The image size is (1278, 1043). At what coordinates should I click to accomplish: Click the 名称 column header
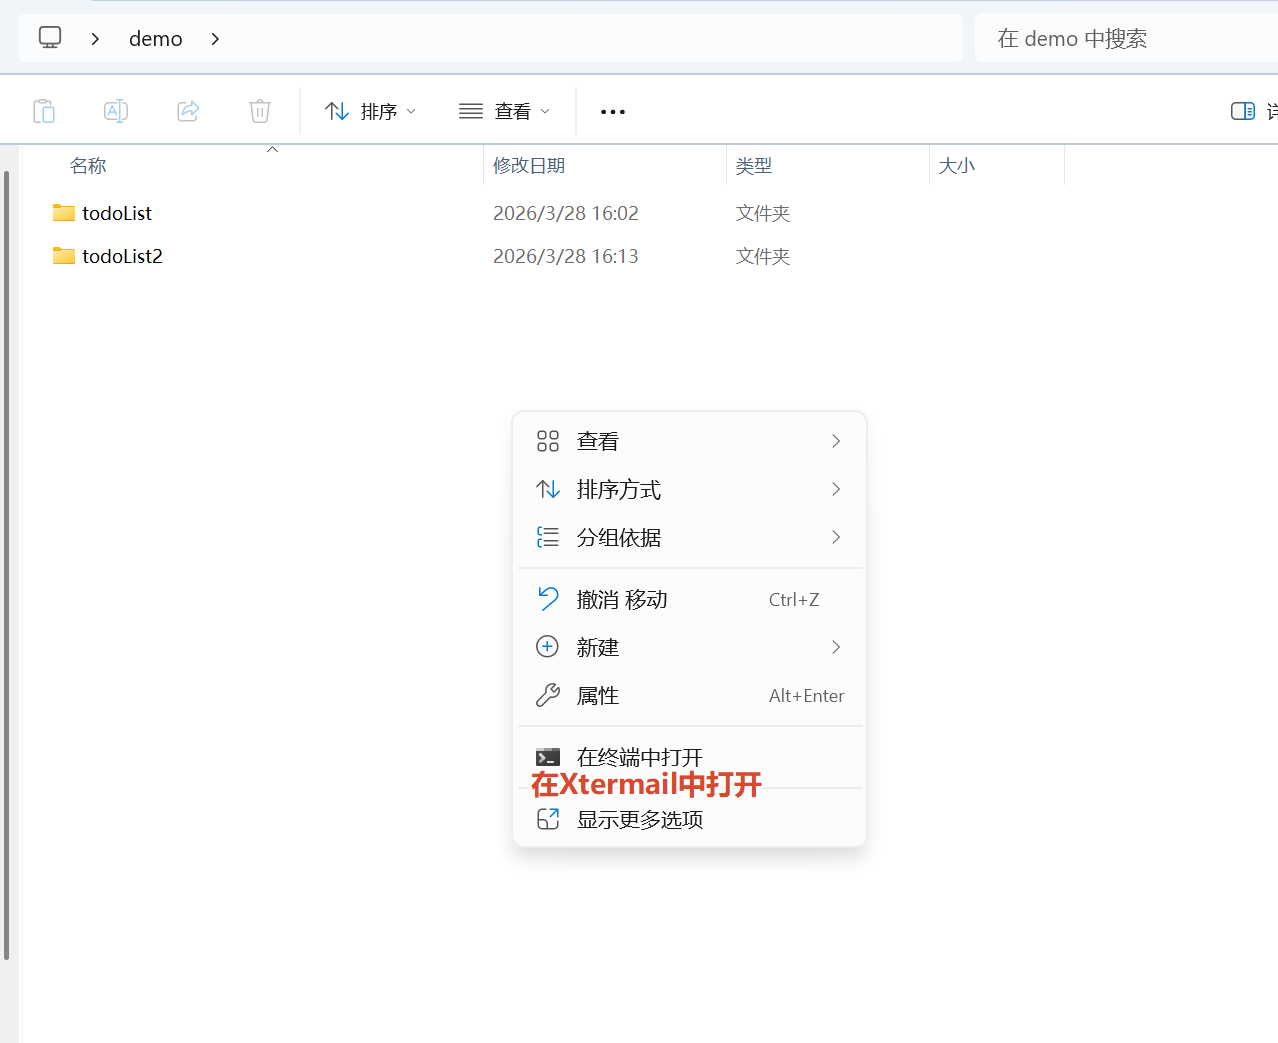coord(87,165)
